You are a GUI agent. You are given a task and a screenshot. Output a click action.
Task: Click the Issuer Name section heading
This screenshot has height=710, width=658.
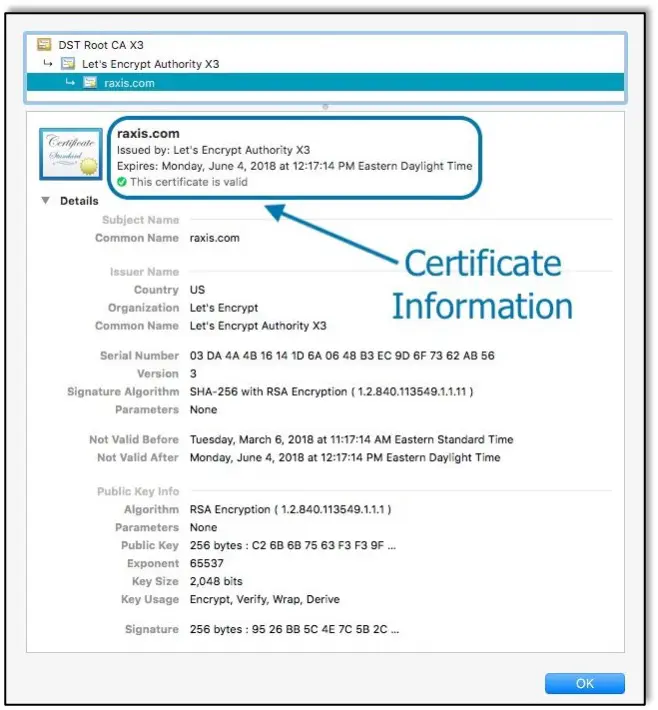(144, 272)
